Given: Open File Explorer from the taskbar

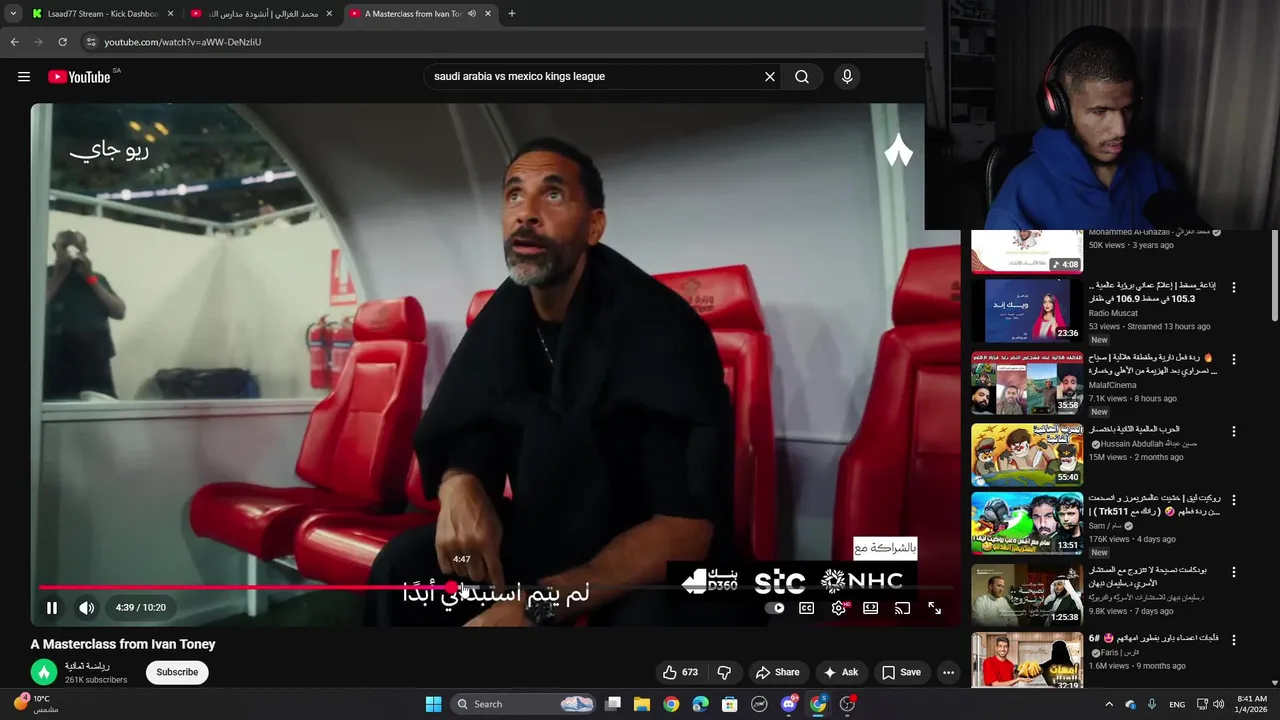Looking at the screenshot, I should pyautogui.click(x=642, y=704).
